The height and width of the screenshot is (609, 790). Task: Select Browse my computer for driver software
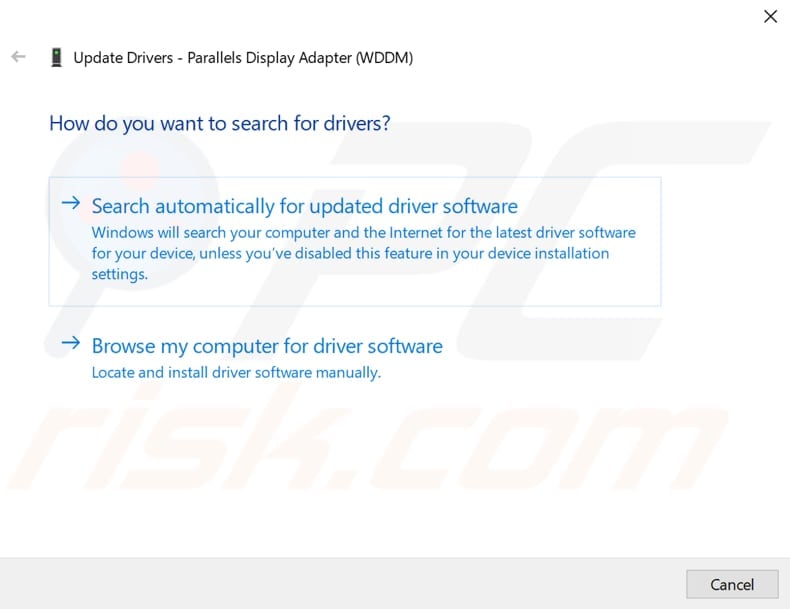(267, 347)
